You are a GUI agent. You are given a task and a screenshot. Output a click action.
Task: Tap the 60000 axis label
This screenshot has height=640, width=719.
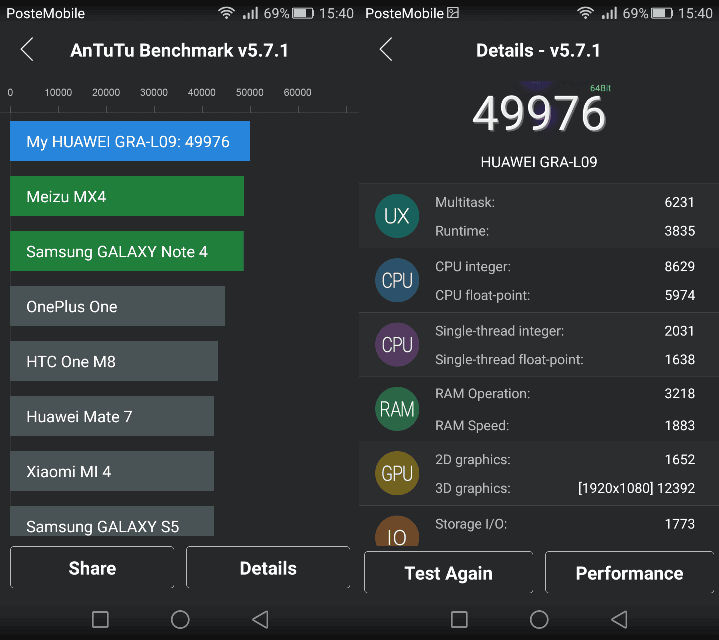pyautogui.click(x=297, y=92)
